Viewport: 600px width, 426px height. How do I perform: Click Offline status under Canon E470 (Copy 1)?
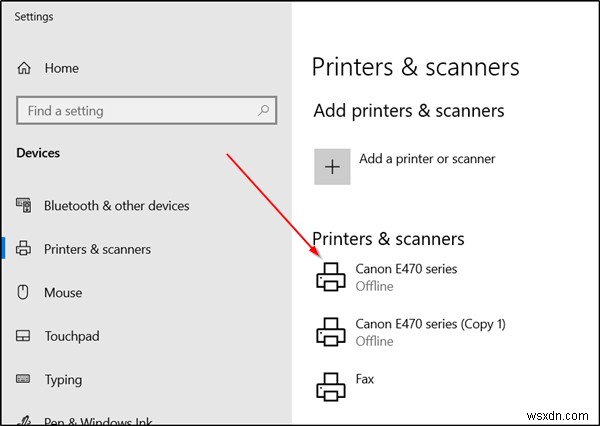pyautogui.click(x=374, y=341)
